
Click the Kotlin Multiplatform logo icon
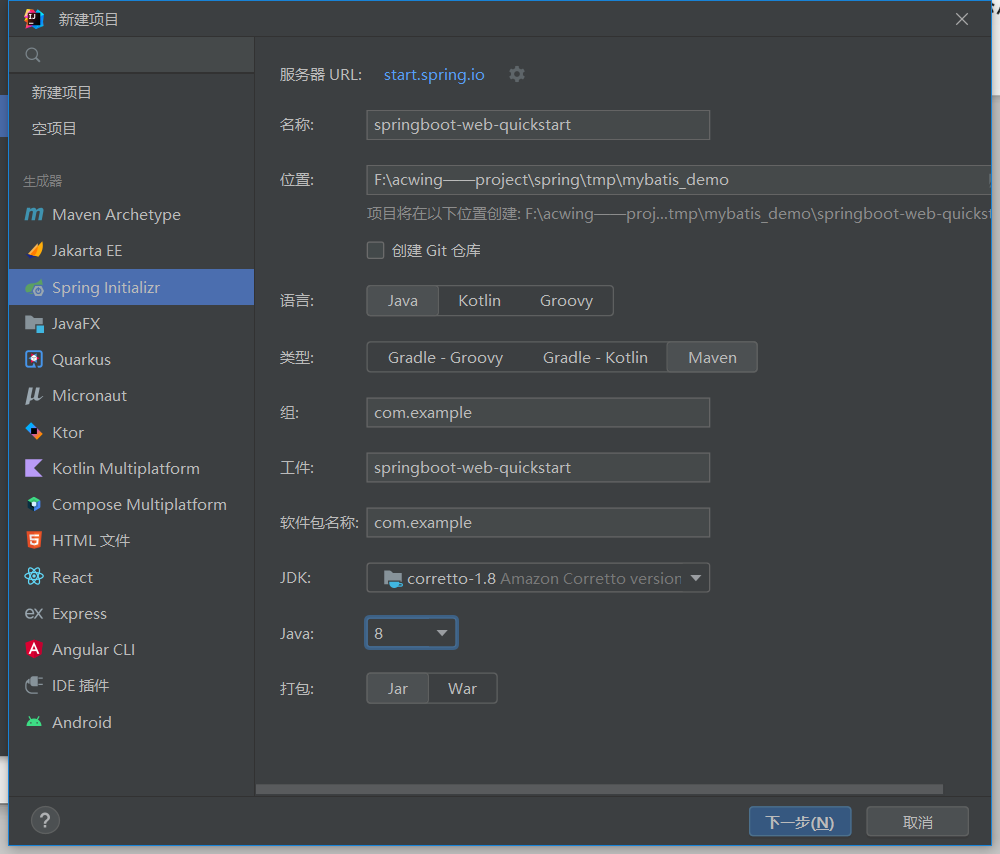click(x=34, y=468)
